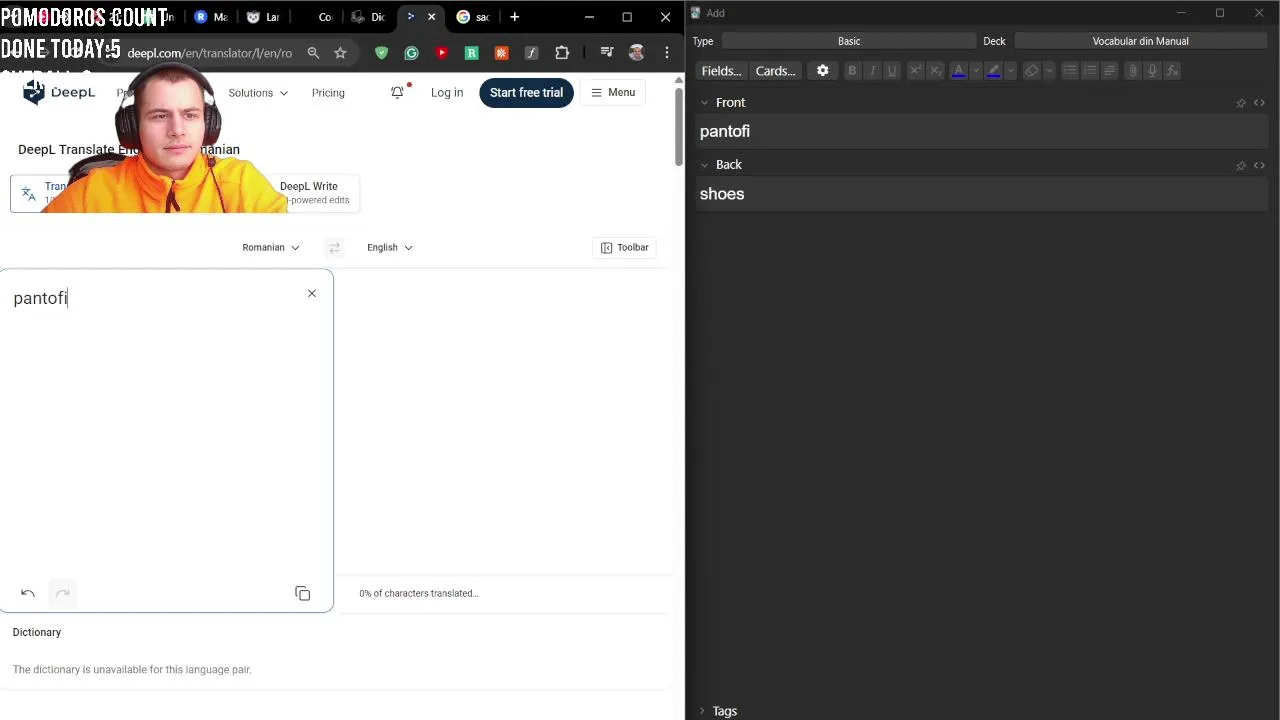This screenshot has height=720, width=1280.
Task: Open English target language dropdown
Action: pyautogui.click(x=390, y=248)
